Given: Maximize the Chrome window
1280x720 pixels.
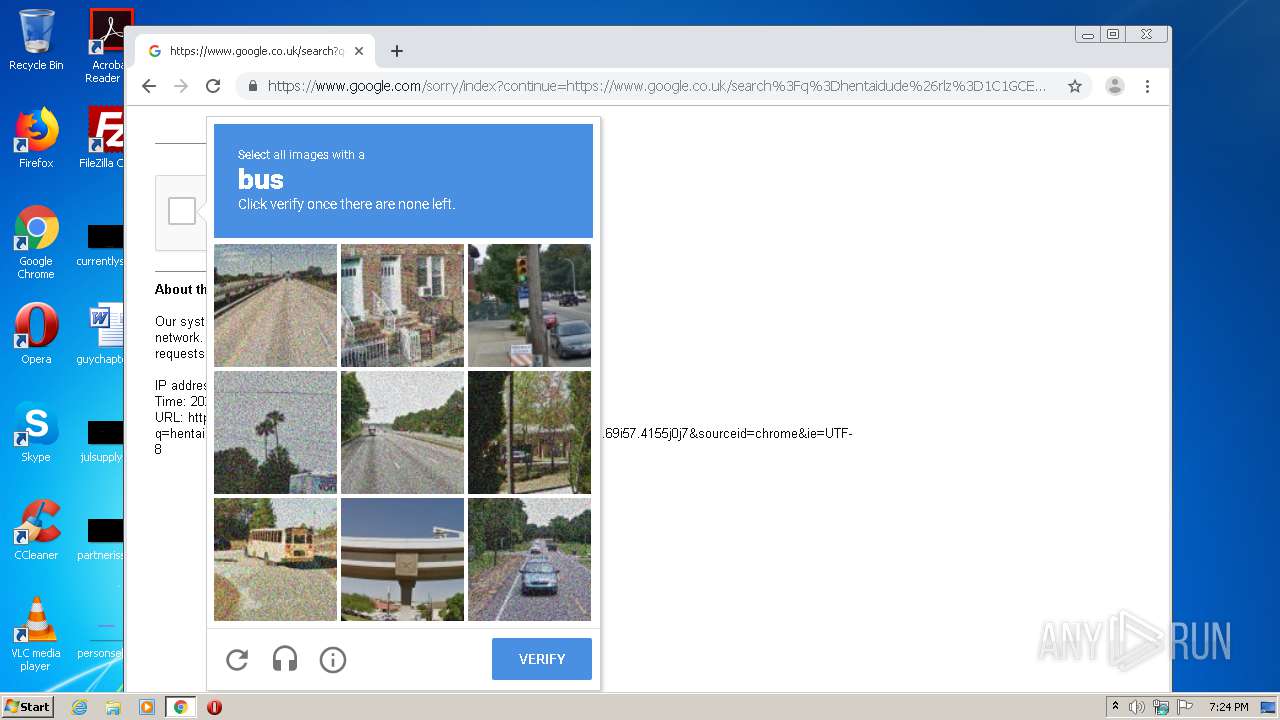Looking at the screenshot, I should 1113,34.
